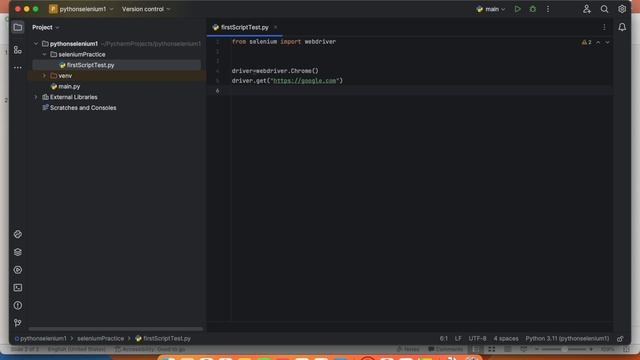The height and width of the screenshot is (360, 640).
Task: Open editor tab options menu
Action: pos(604,27)
